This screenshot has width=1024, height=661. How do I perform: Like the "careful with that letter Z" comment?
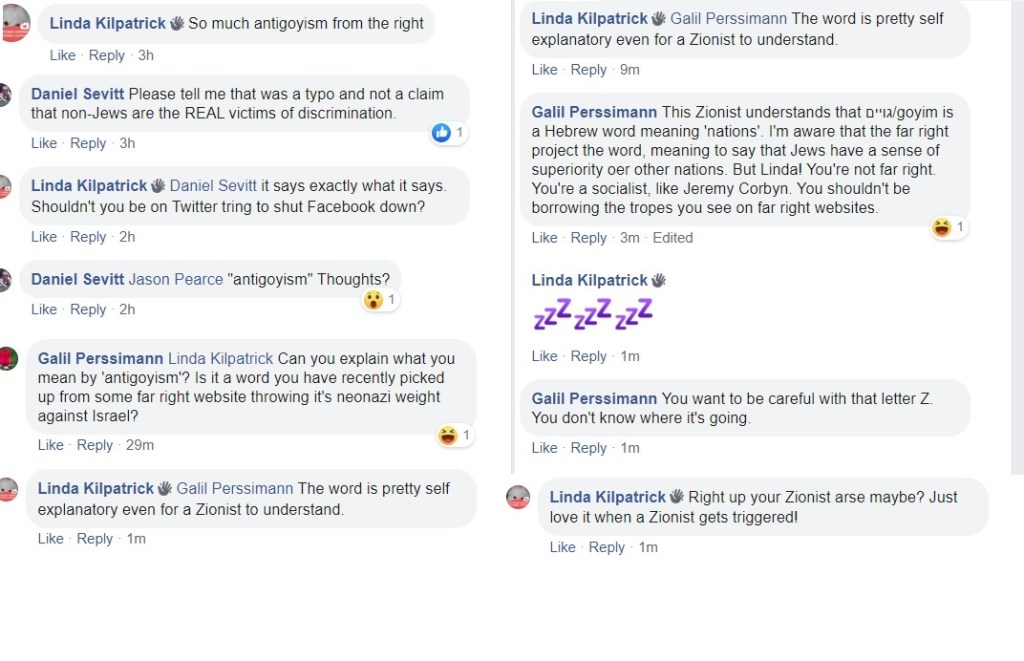(x=544, y=448)
